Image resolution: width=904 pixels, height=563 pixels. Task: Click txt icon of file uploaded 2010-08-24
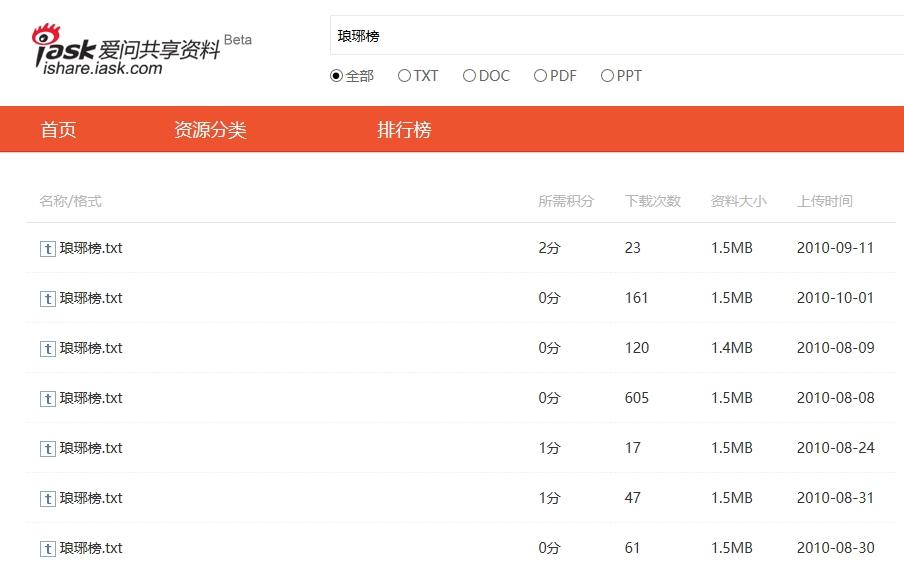point(48,449)
